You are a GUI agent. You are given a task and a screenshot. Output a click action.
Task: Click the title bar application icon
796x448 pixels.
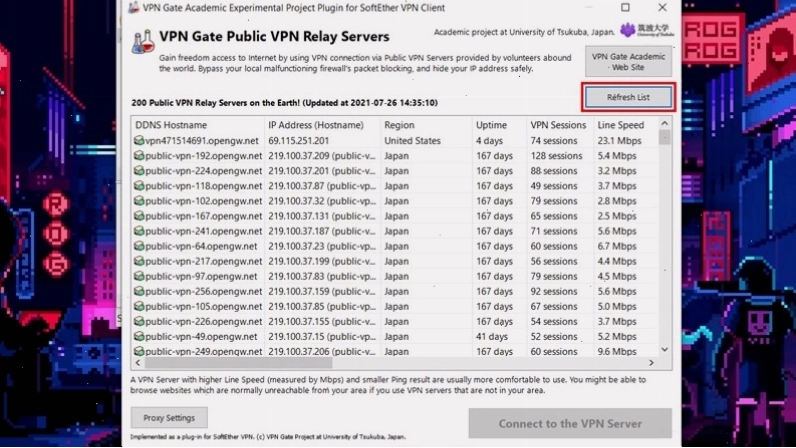(134, 7)
